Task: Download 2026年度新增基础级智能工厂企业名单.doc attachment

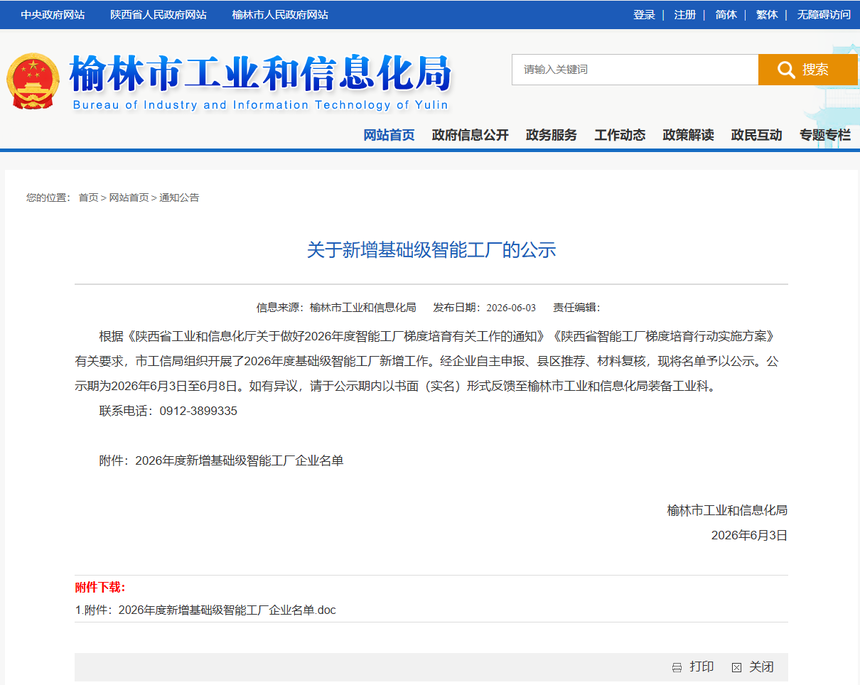Action: (206, 610)
